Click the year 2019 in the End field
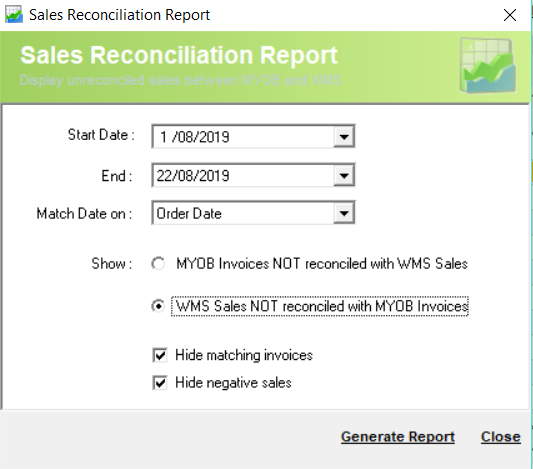Viewport: 533px width, 469px height. point(217,176)
